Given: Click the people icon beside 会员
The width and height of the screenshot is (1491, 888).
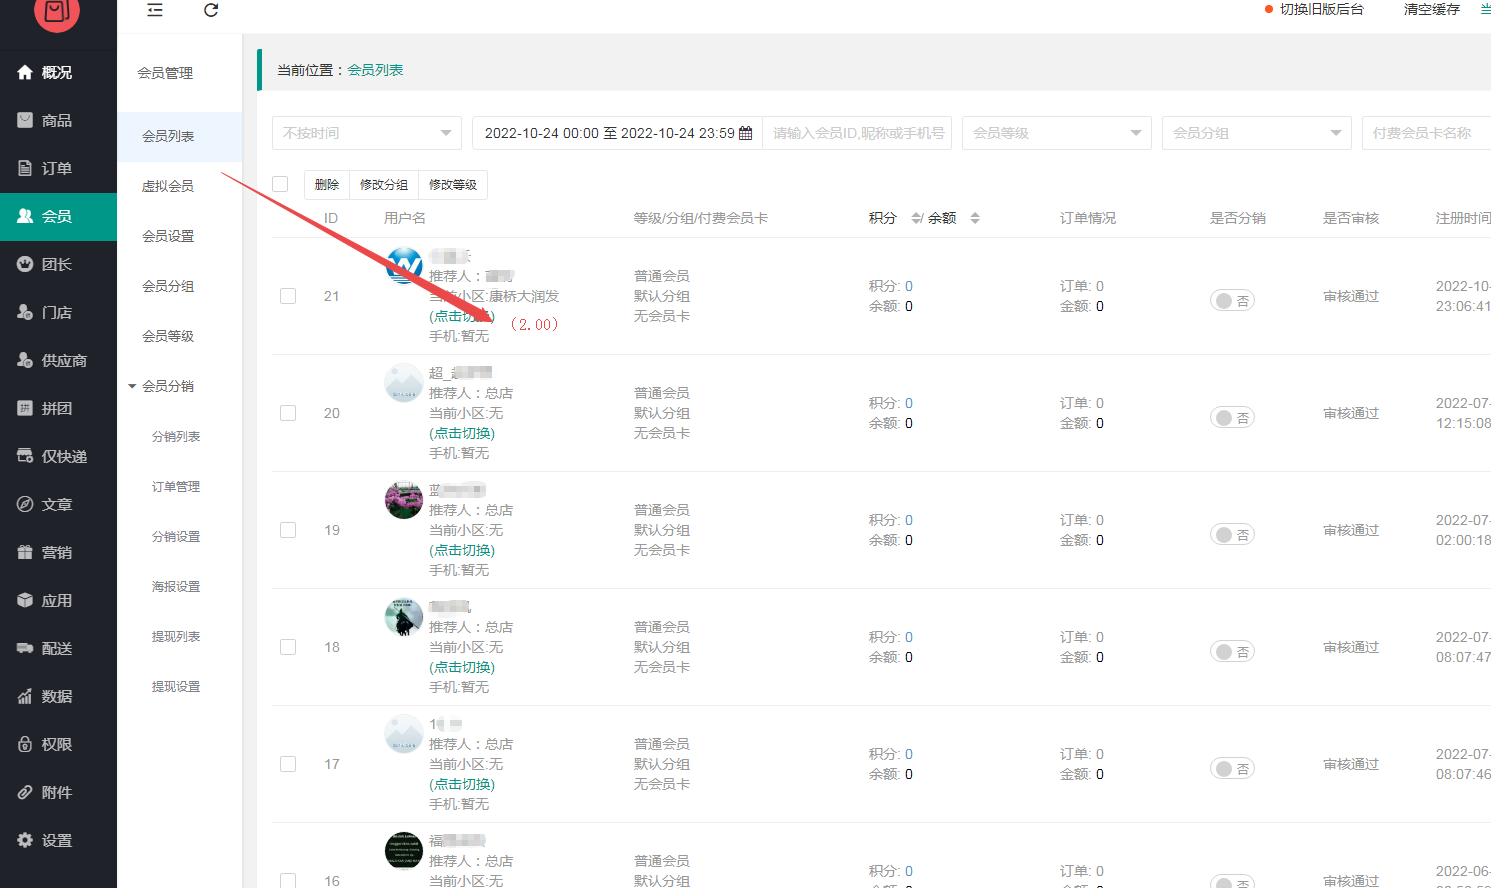Looking at the screenshot, I should 25,216.
